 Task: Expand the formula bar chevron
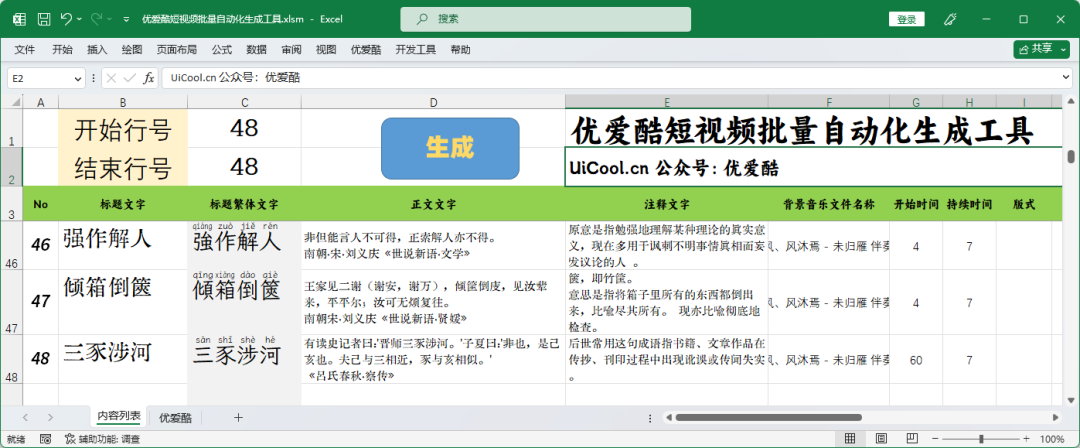pyautogui.click(x=1066, y=78)
